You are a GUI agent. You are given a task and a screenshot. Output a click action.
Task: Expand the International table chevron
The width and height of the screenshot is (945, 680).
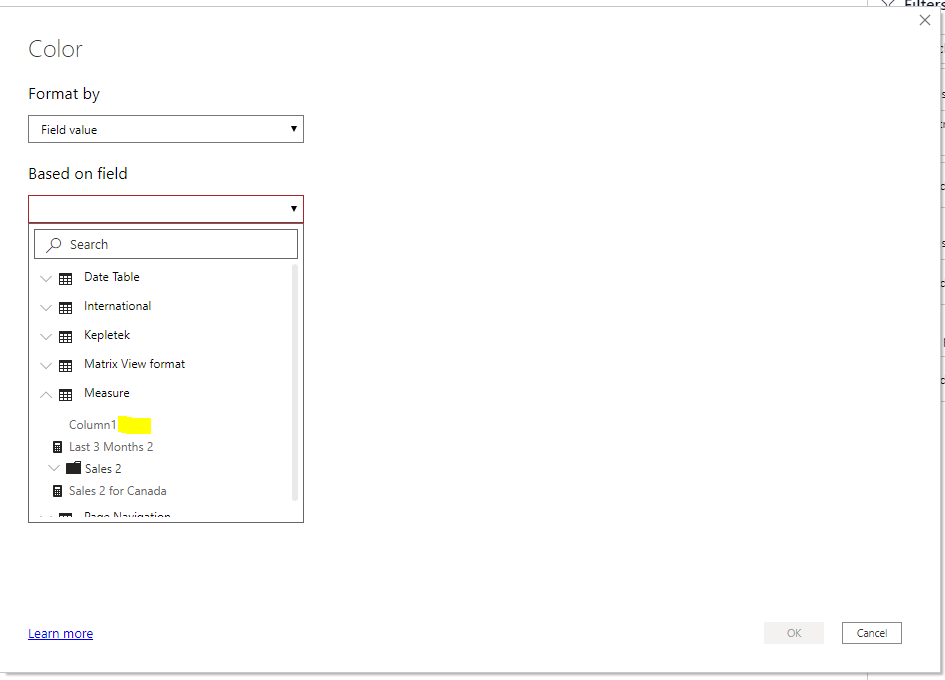coord(46,307)
